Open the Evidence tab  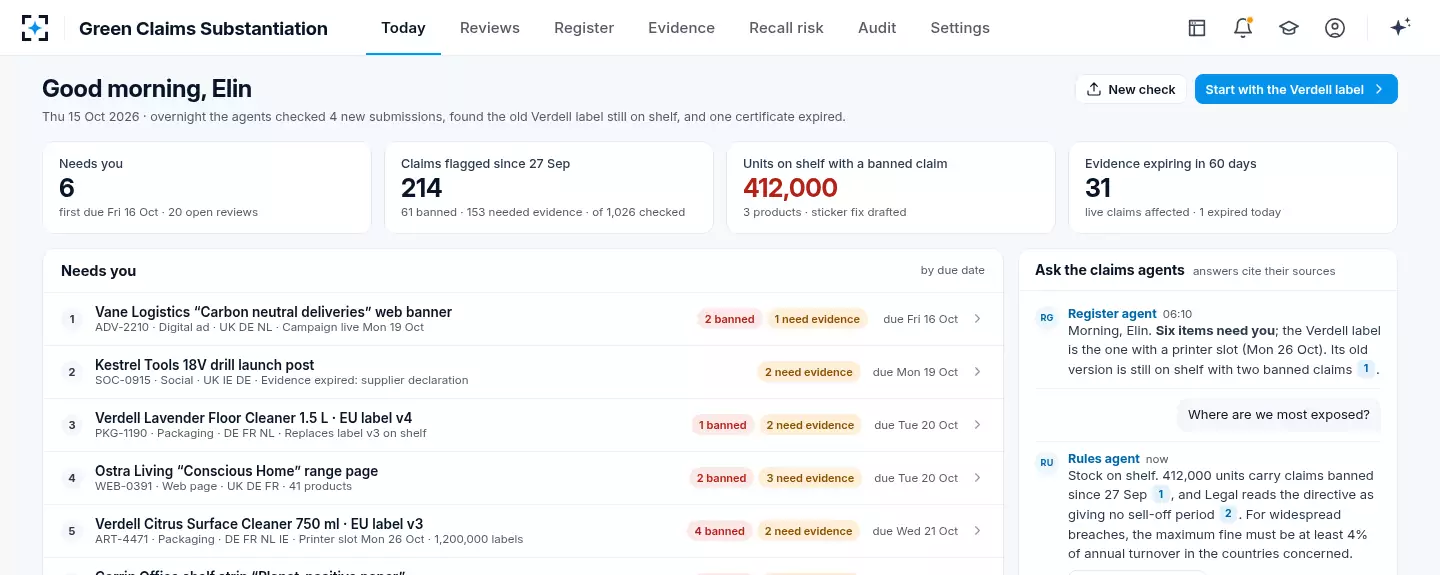(x=681, y=28)
